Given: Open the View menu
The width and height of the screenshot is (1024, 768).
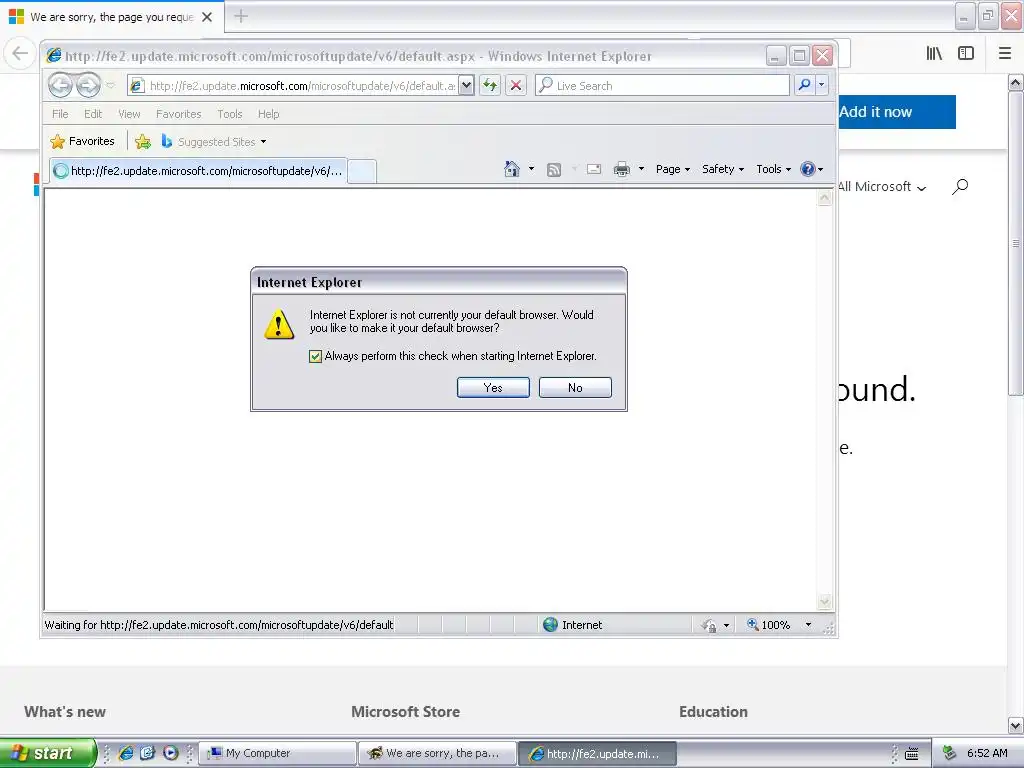Looking at the screenshot, I should tap(129, 114).
